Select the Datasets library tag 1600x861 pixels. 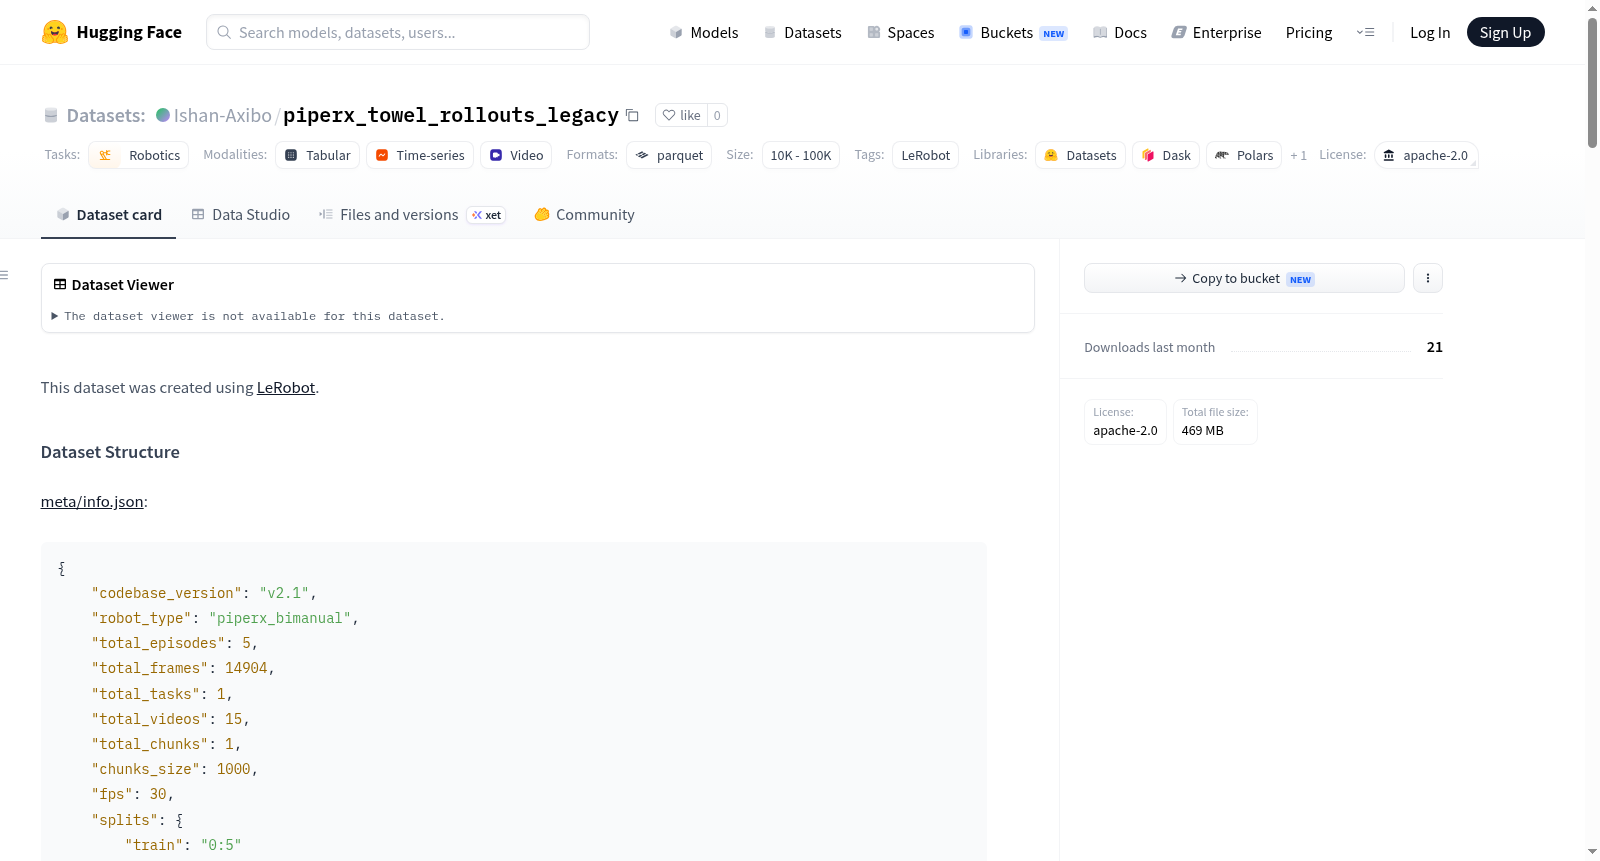[x=1081, y=155]
